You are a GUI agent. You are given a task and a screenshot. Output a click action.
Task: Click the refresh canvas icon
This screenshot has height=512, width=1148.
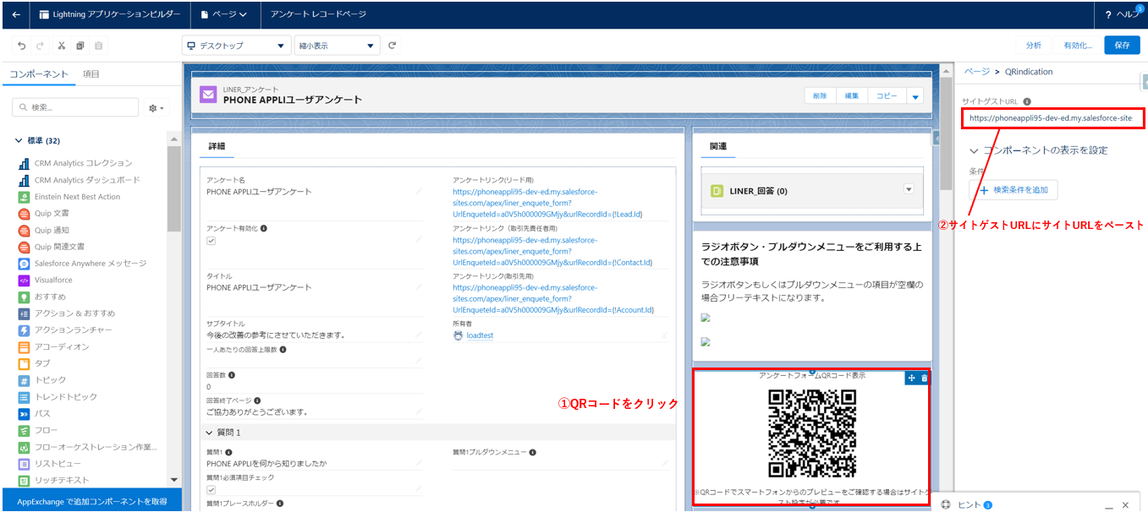pos(392,45)
